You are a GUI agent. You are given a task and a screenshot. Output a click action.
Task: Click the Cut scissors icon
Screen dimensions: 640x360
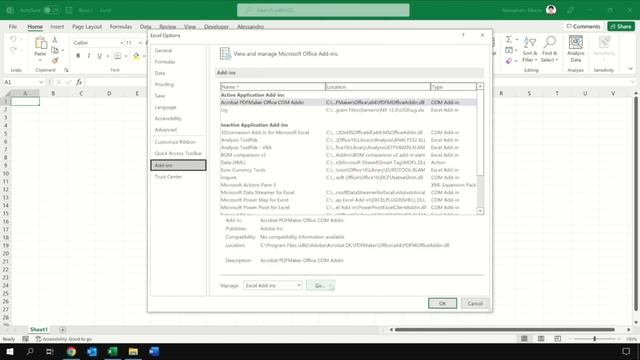[55, 40]
